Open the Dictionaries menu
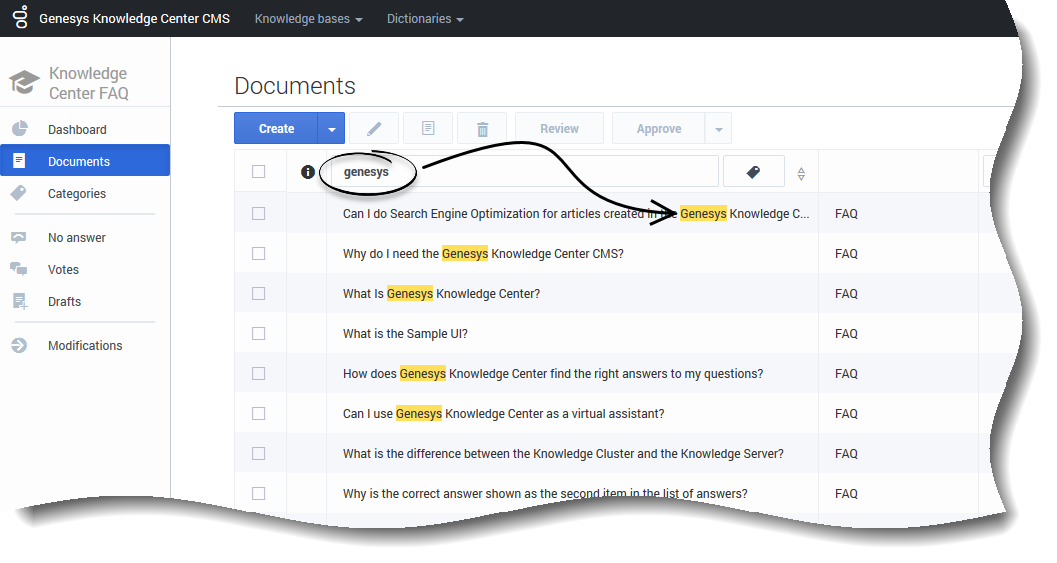The image size is (1057, 563). tap(425, 19)
